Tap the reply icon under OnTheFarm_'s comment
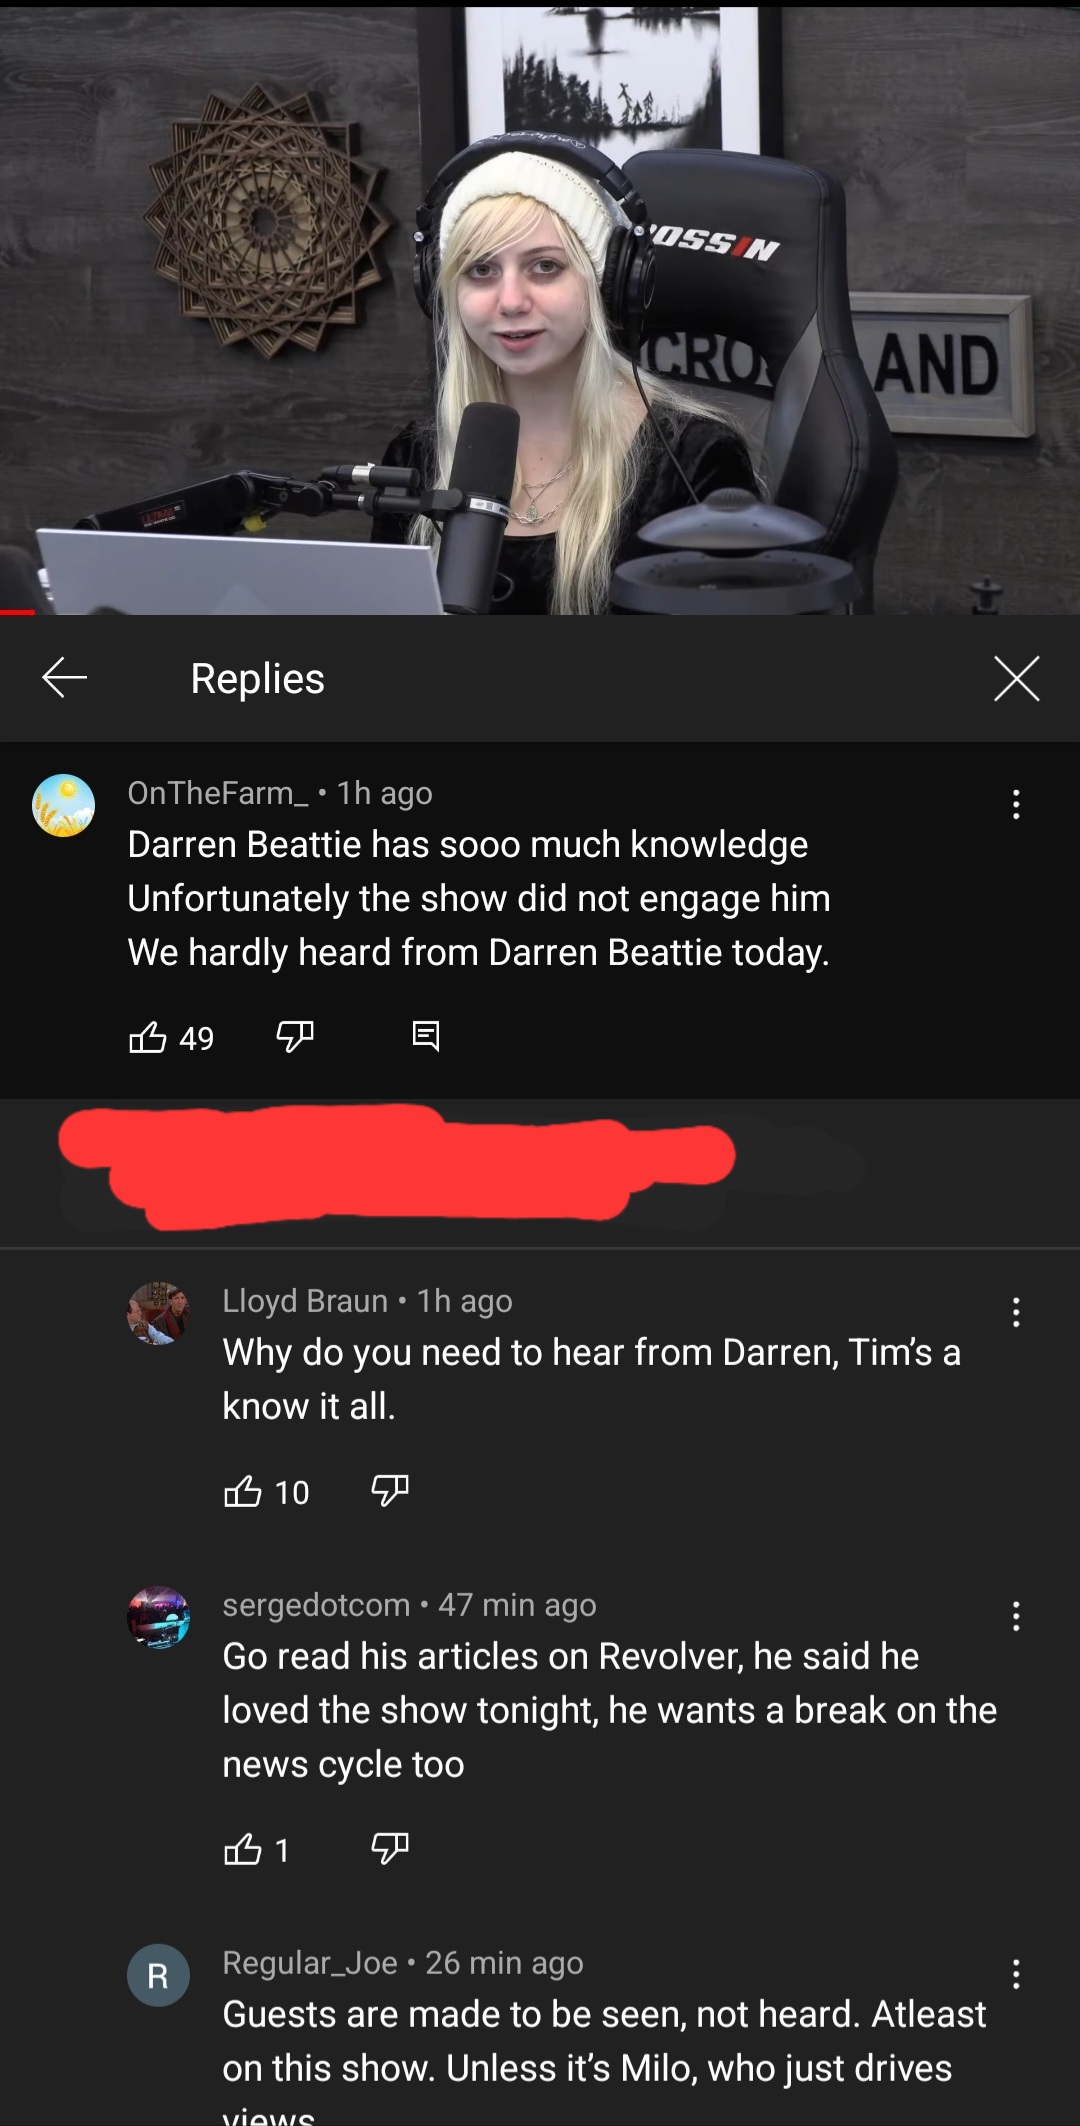Screen dimensions: 1080x2126 click(x=426, y=1036)
